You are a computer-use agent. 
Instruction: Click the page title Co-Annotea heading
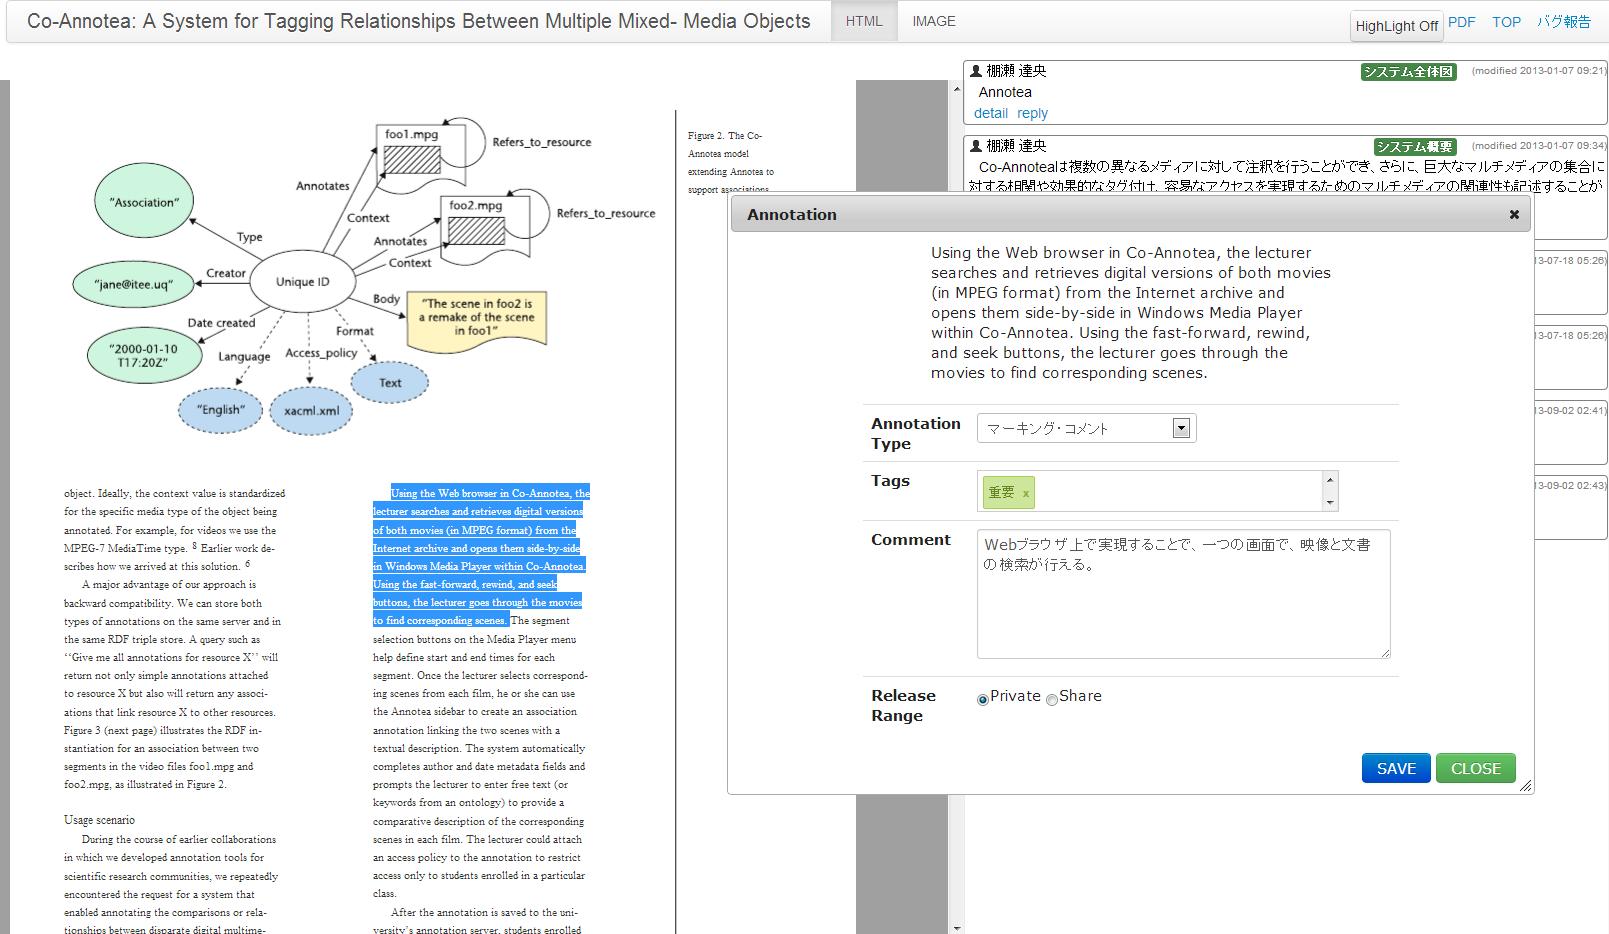(418, 21)
